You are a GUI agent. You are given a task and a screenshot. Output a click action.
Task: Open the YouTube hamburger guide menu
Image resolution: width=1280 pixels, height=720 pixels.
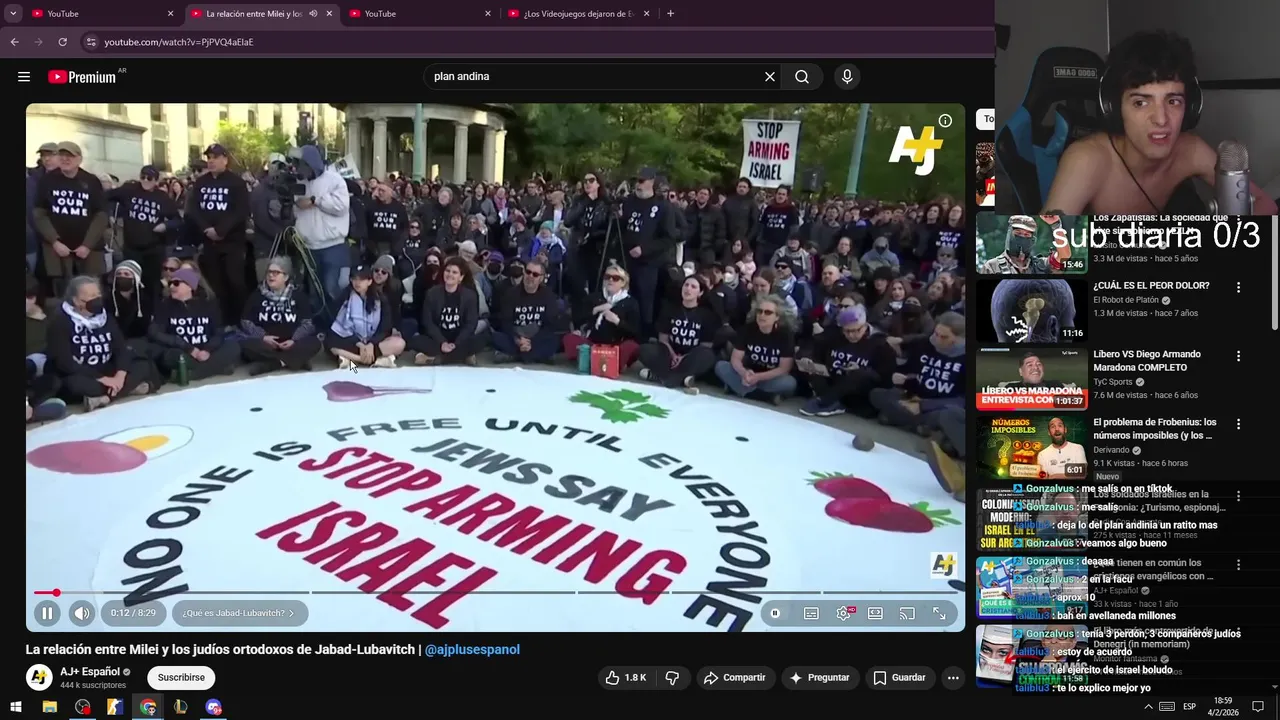click(24, 77)
